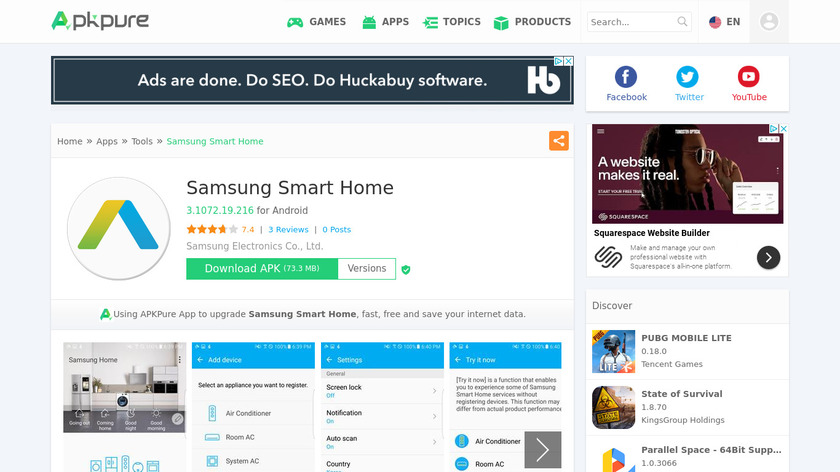The image size is (840, 472).
Task: Click the APKPure logo
Action: (x=100, y=21)
